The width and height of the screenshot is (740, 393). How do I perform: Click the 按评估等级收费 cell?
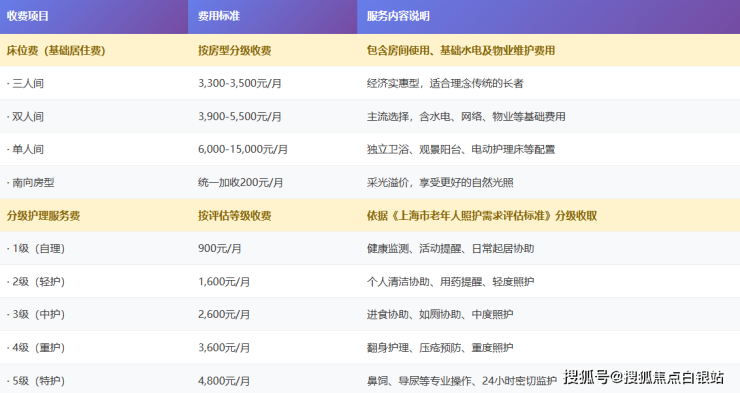pyautogui.click(x=235, y=216)
